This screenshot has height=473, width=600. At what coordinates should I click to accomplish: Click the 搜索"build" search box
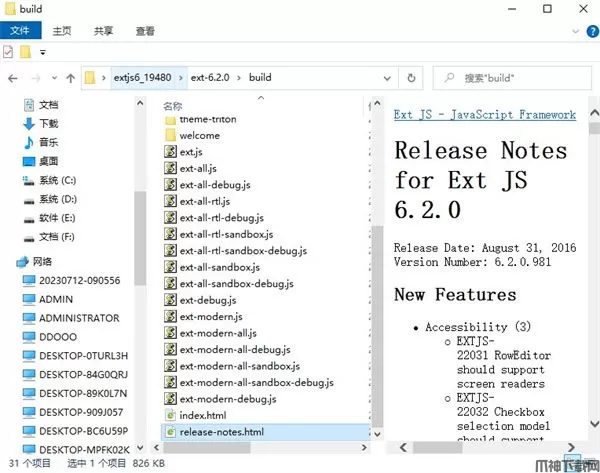(512, 78)
